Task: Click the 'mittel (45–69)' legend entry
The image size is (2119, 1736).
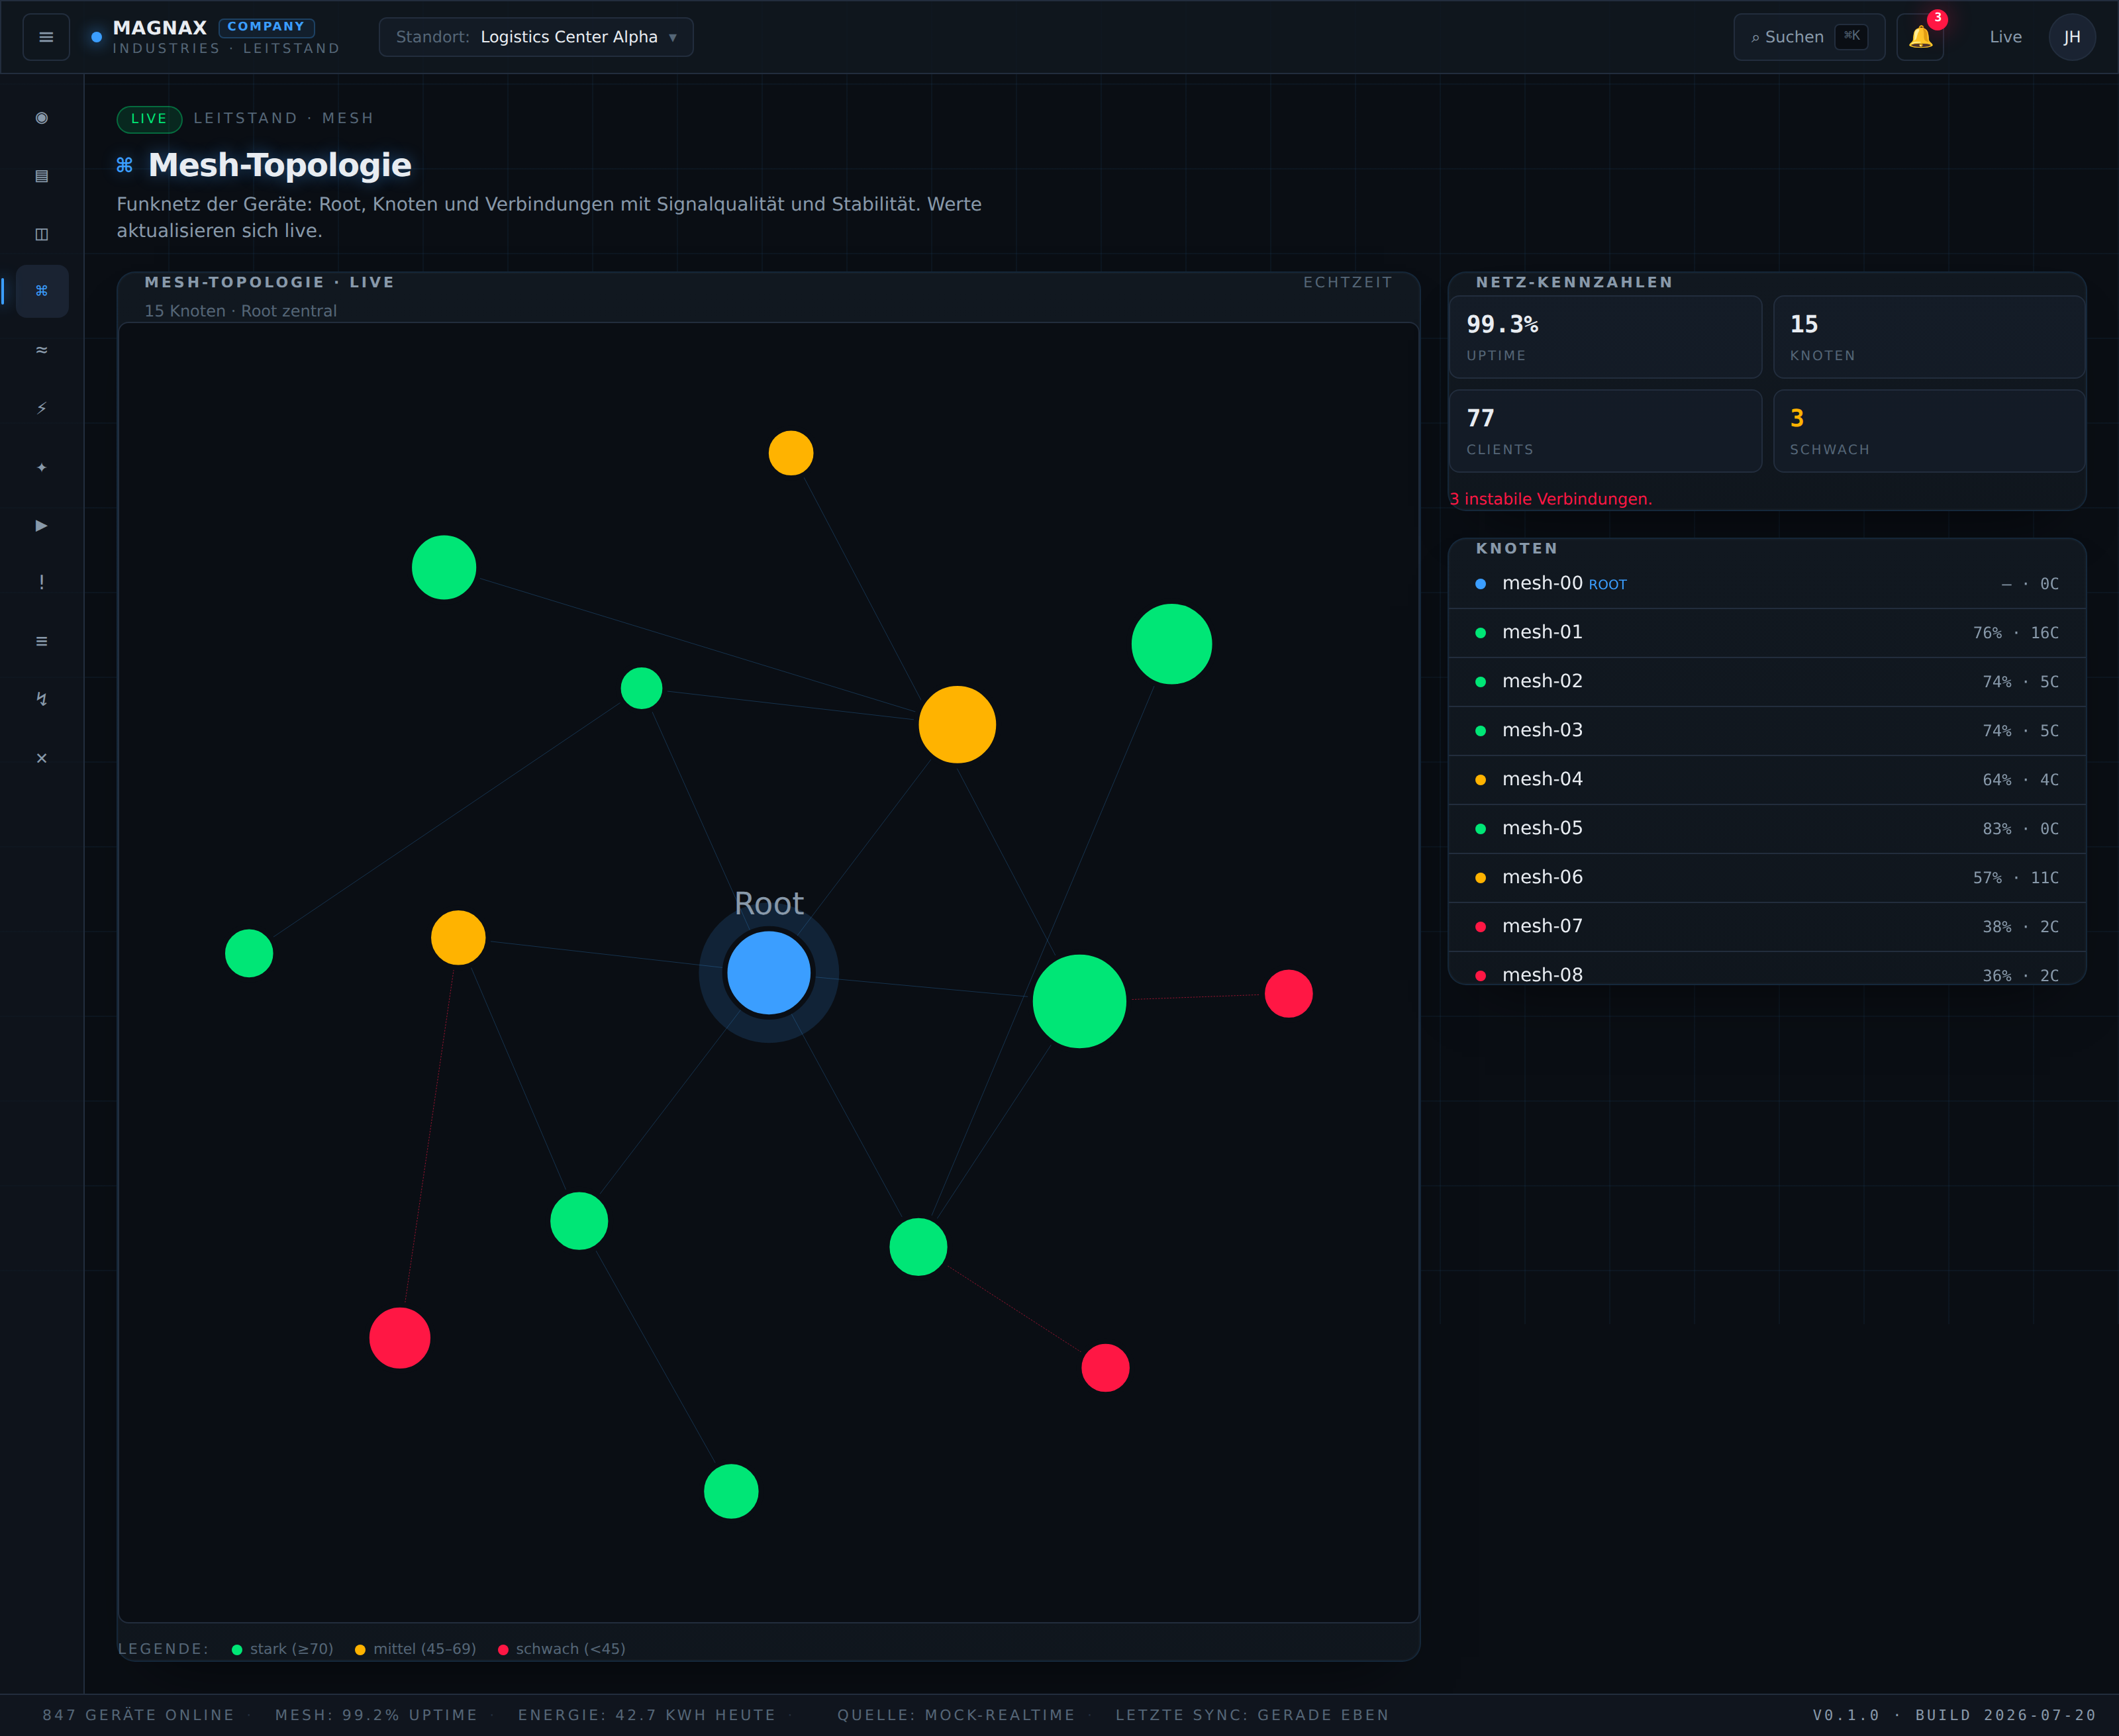Action: [415, 1649]
